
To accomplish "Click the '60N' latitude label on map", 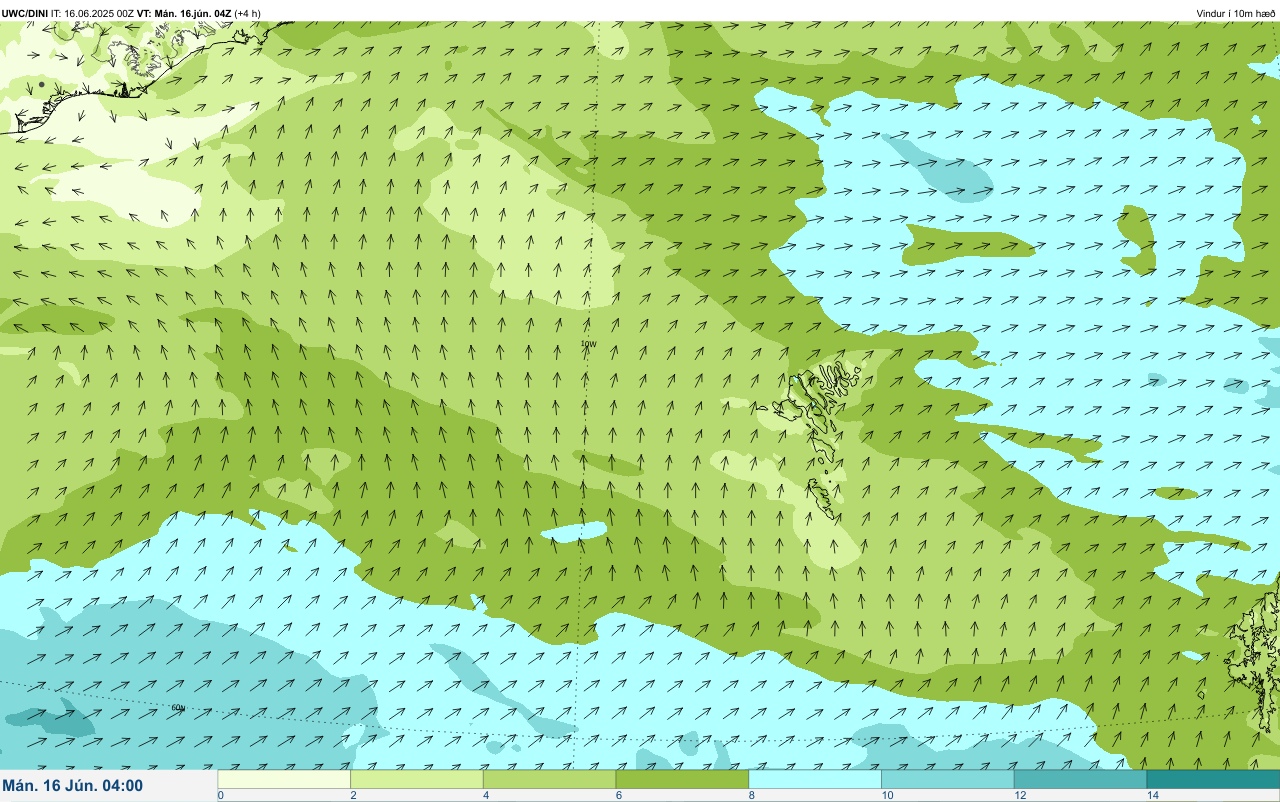I will (x=178, y=708).
